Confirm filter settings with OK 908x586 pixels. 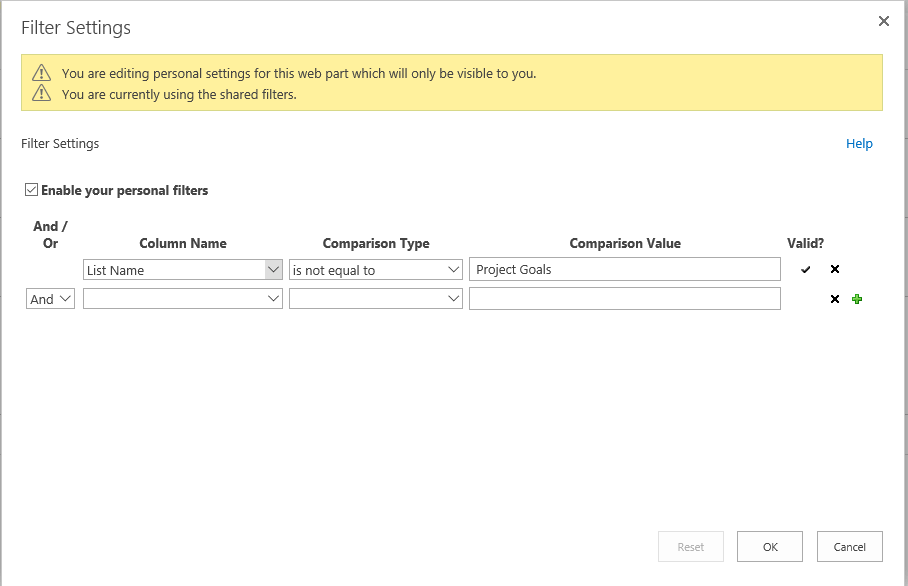[x=769, y=547]
